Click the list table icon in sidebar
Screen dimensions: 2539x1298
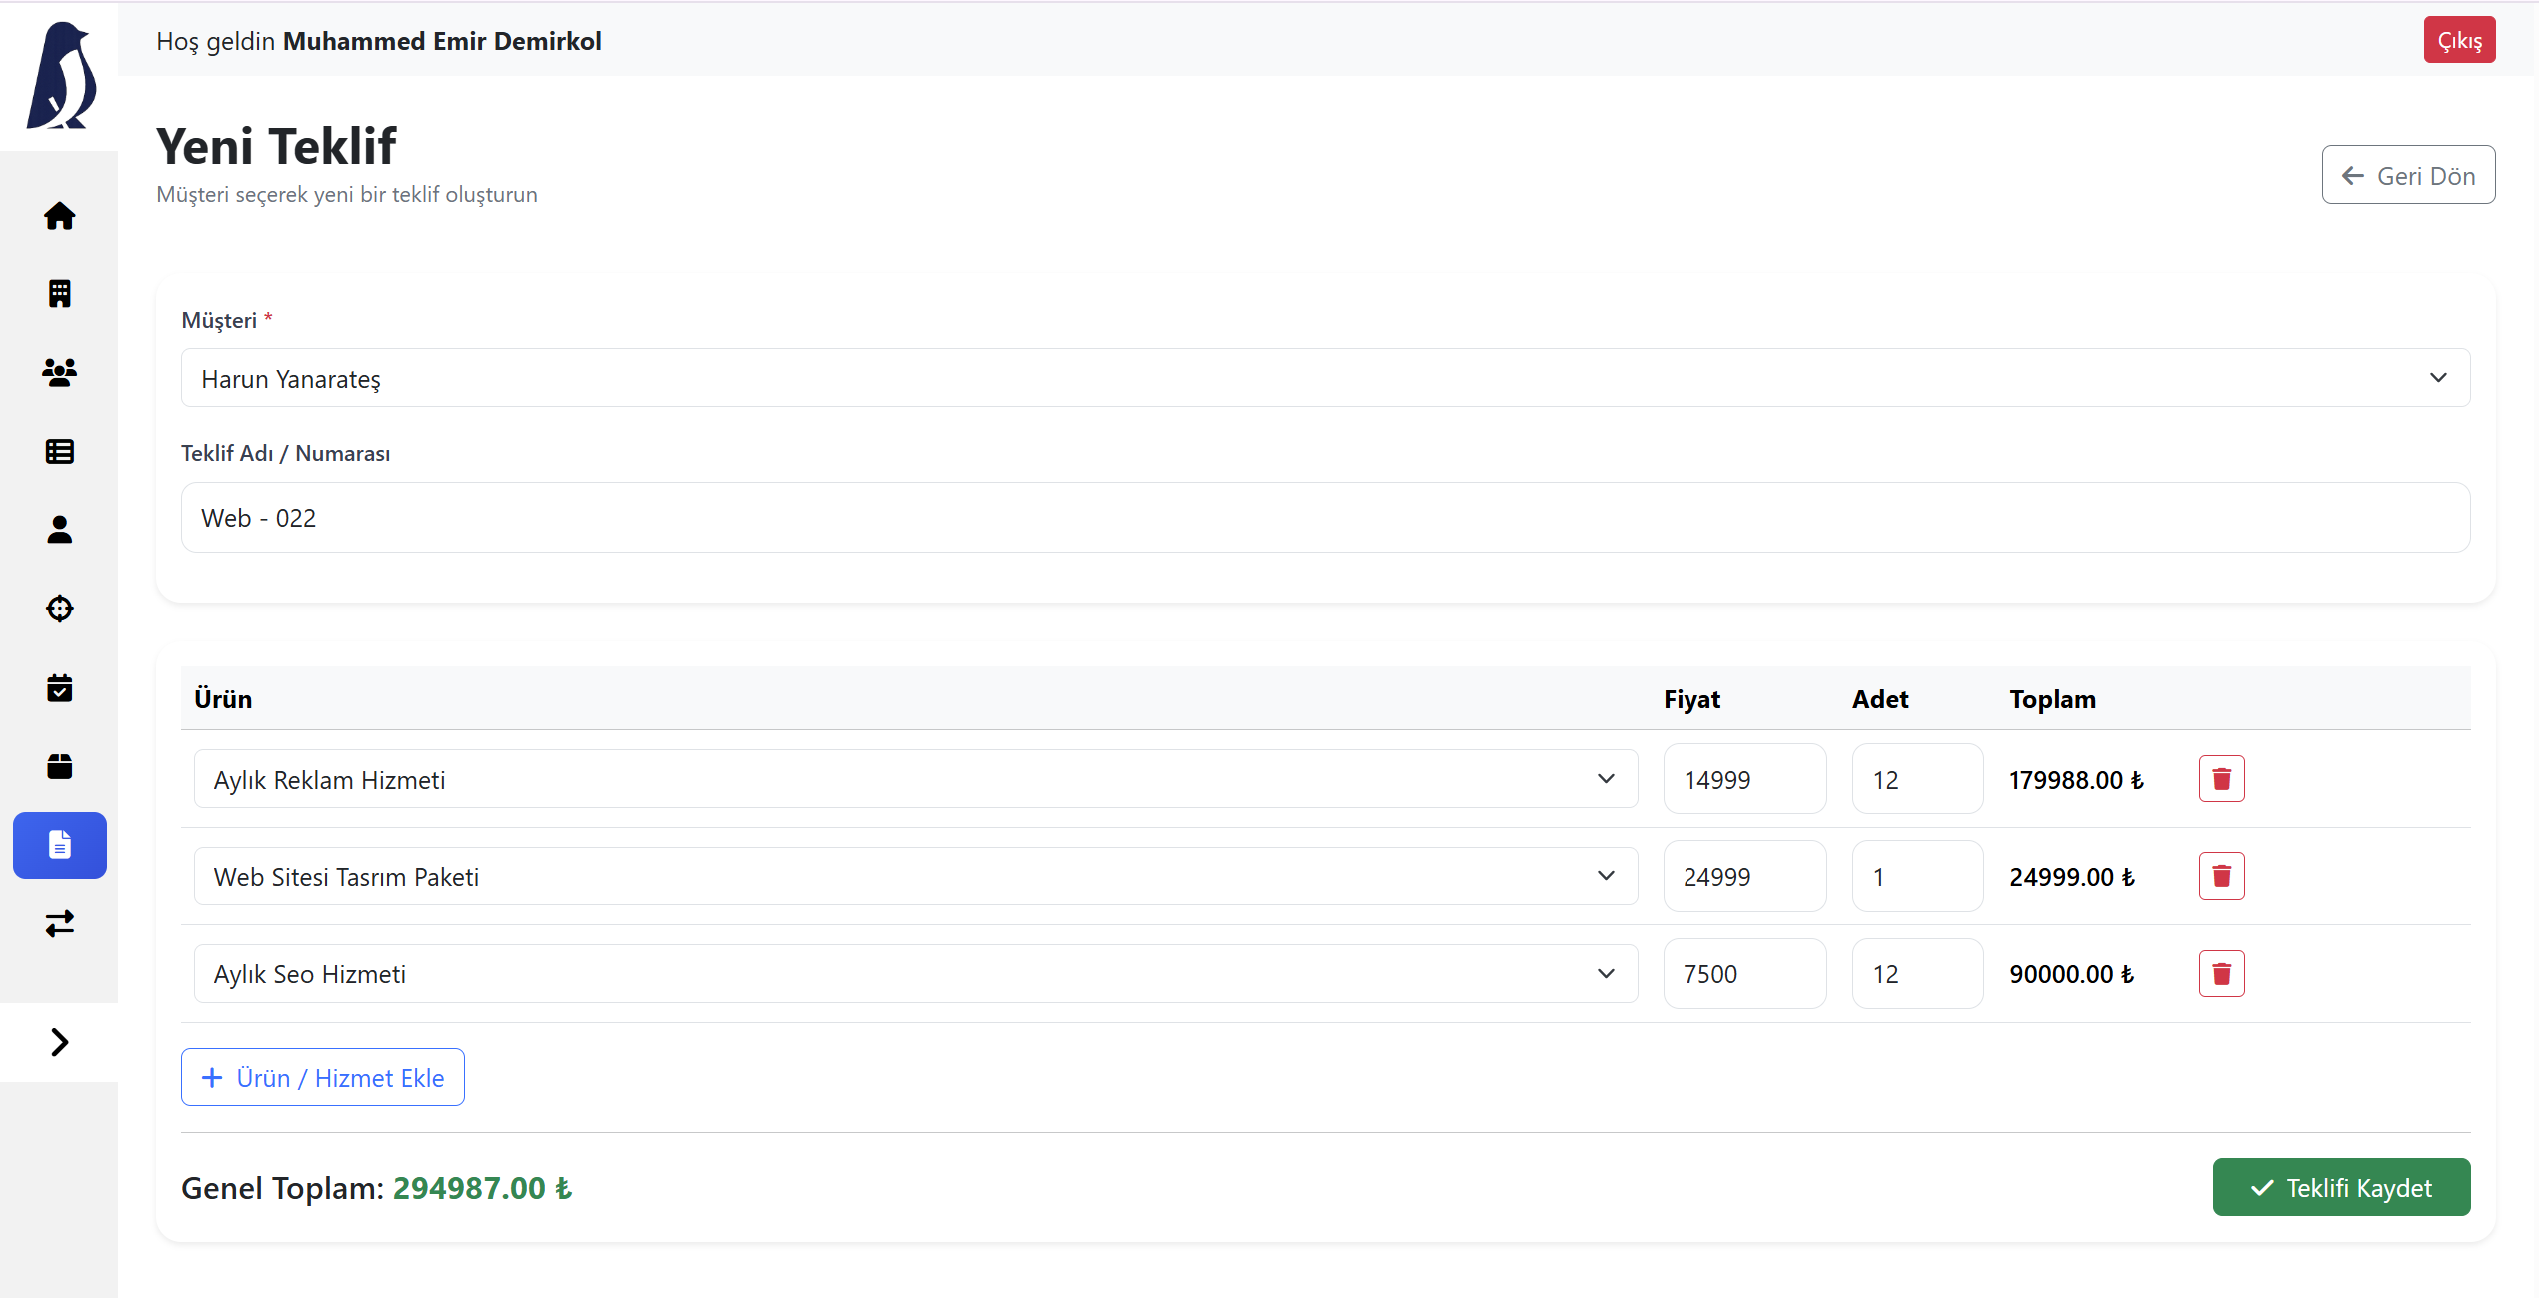point(59,451)
